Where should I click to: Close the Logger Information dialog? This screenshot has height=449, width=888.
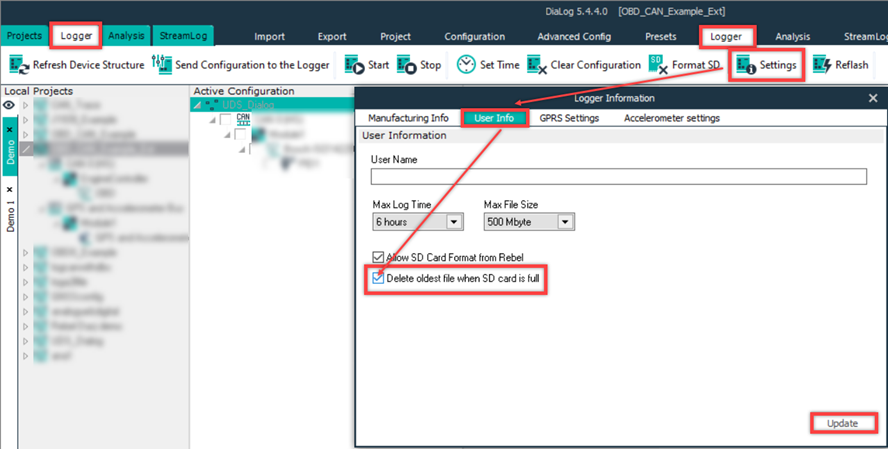click(873, 98)
